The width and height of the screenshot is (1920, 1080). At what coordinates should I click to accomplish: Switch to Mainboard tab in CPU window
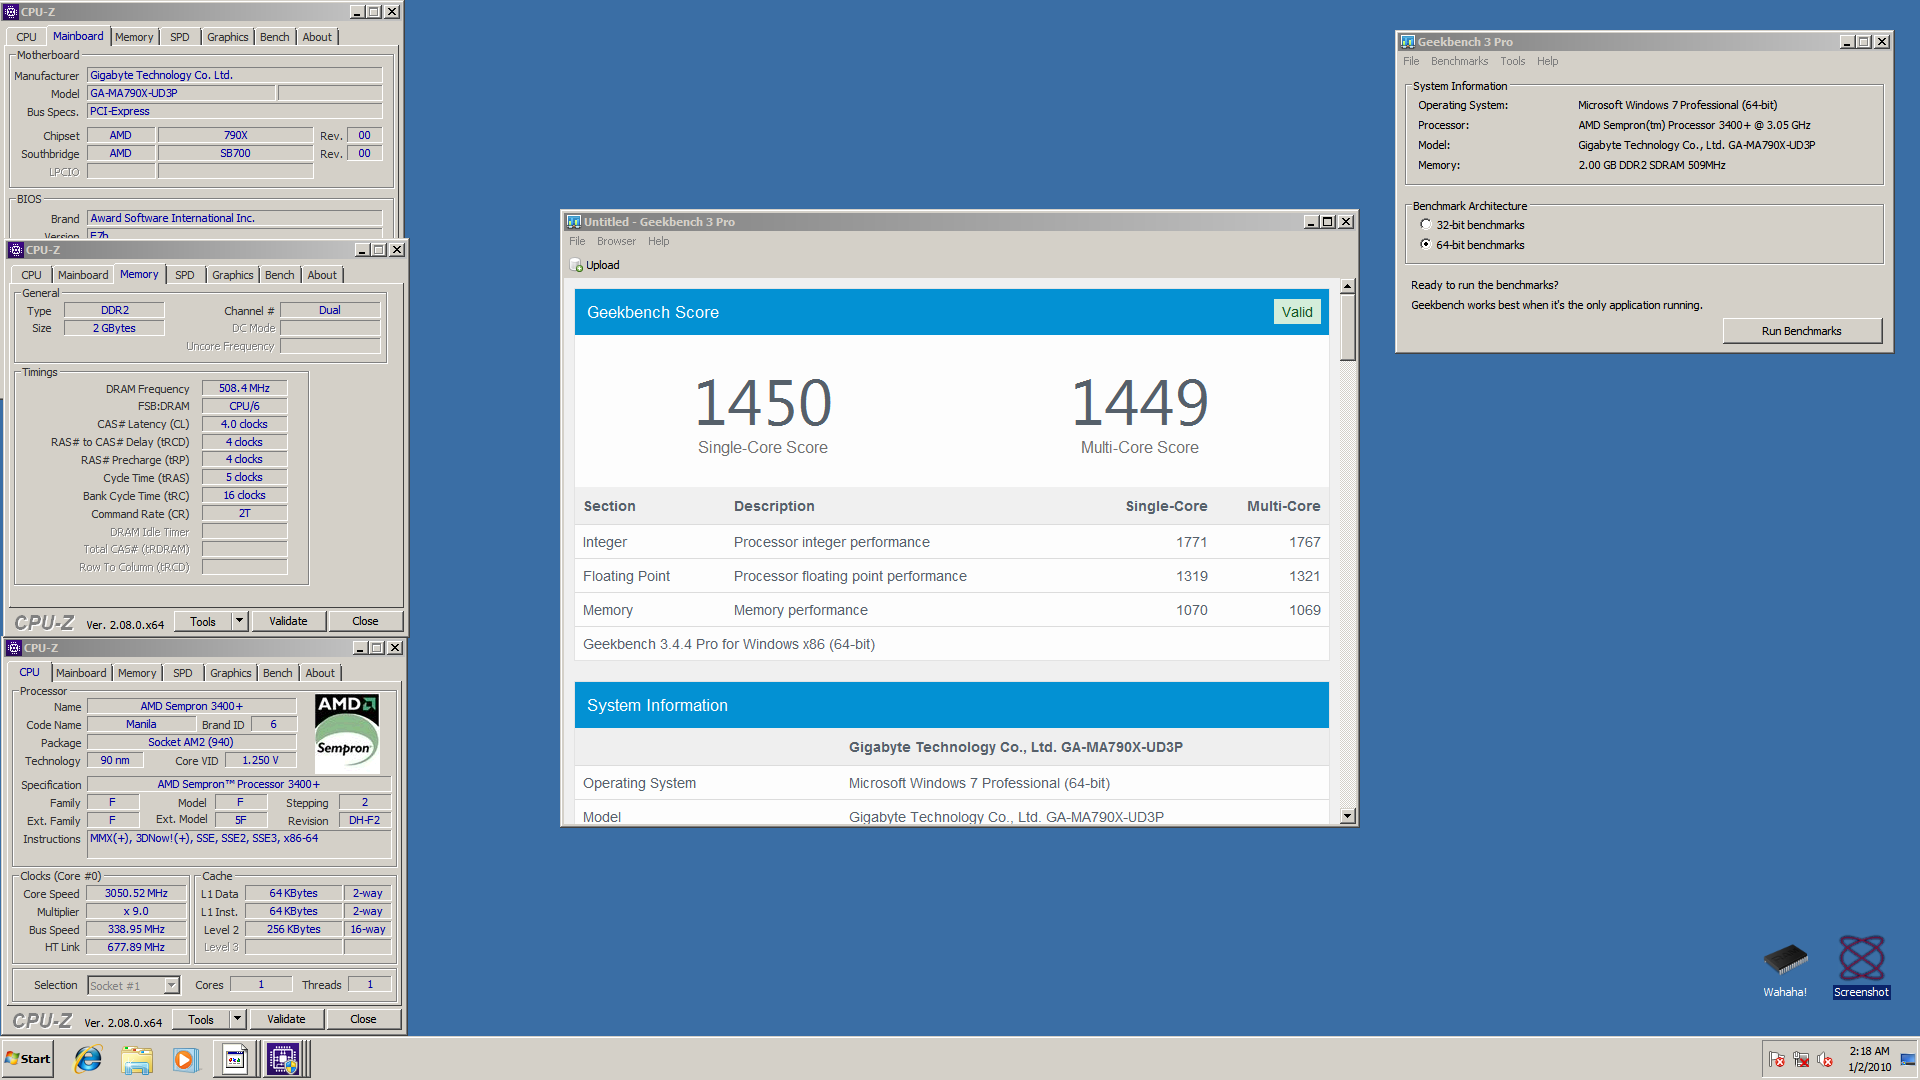(81, 673)
